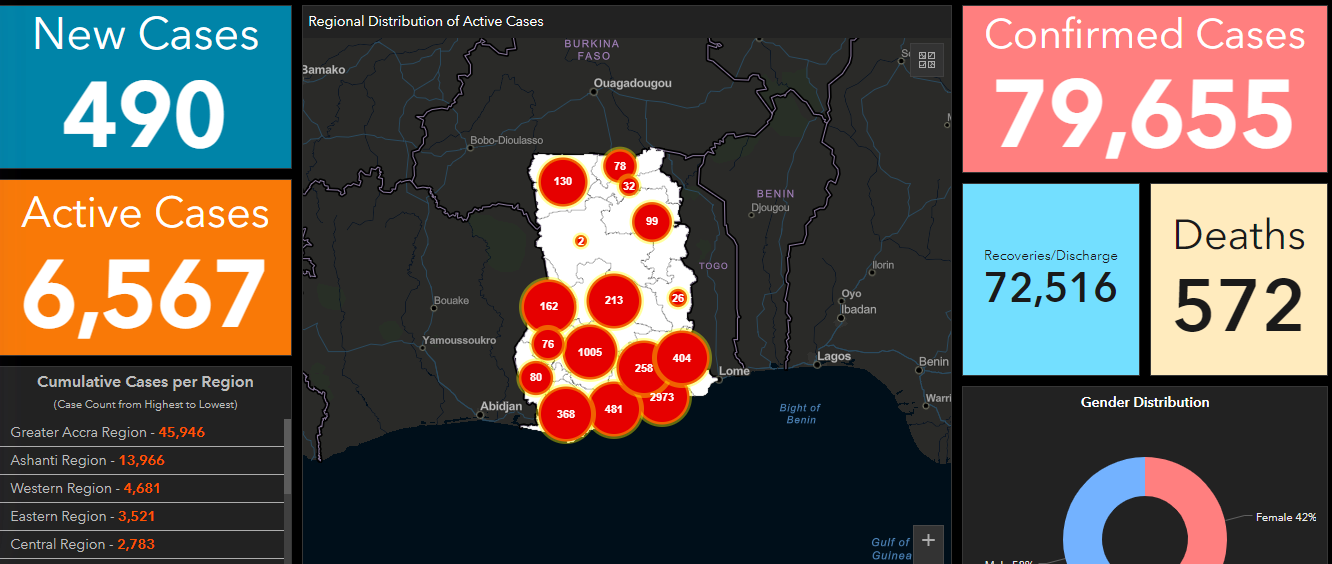Image resolution: width=1332 pixels, height=564 pixels.
Task: Click the 130 cases map marker
Action: click(562, 181)
